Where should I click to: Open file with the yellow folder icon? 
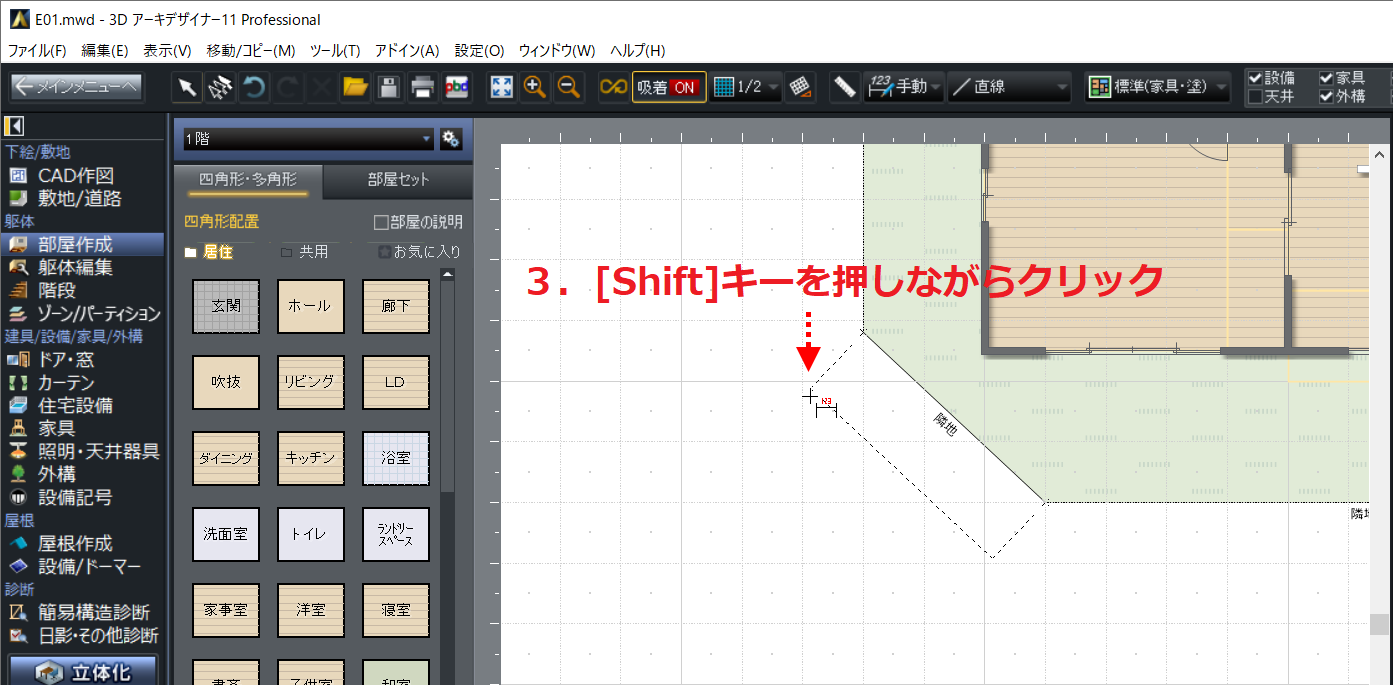[x=355, y=87]
